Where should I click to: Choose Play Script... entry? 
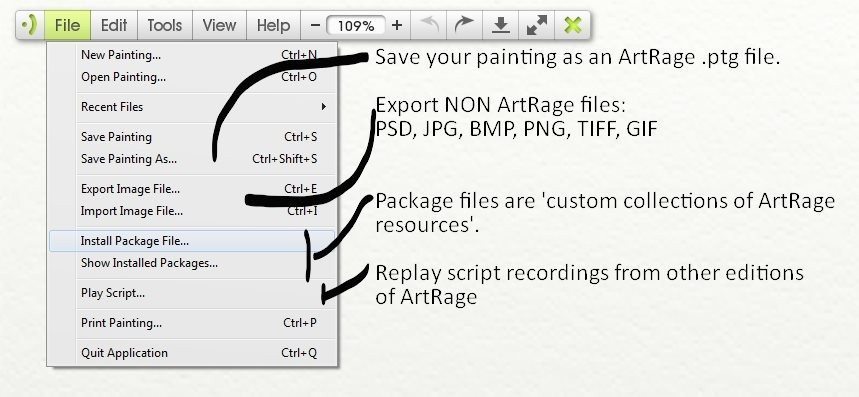click(x=192, y=293)
